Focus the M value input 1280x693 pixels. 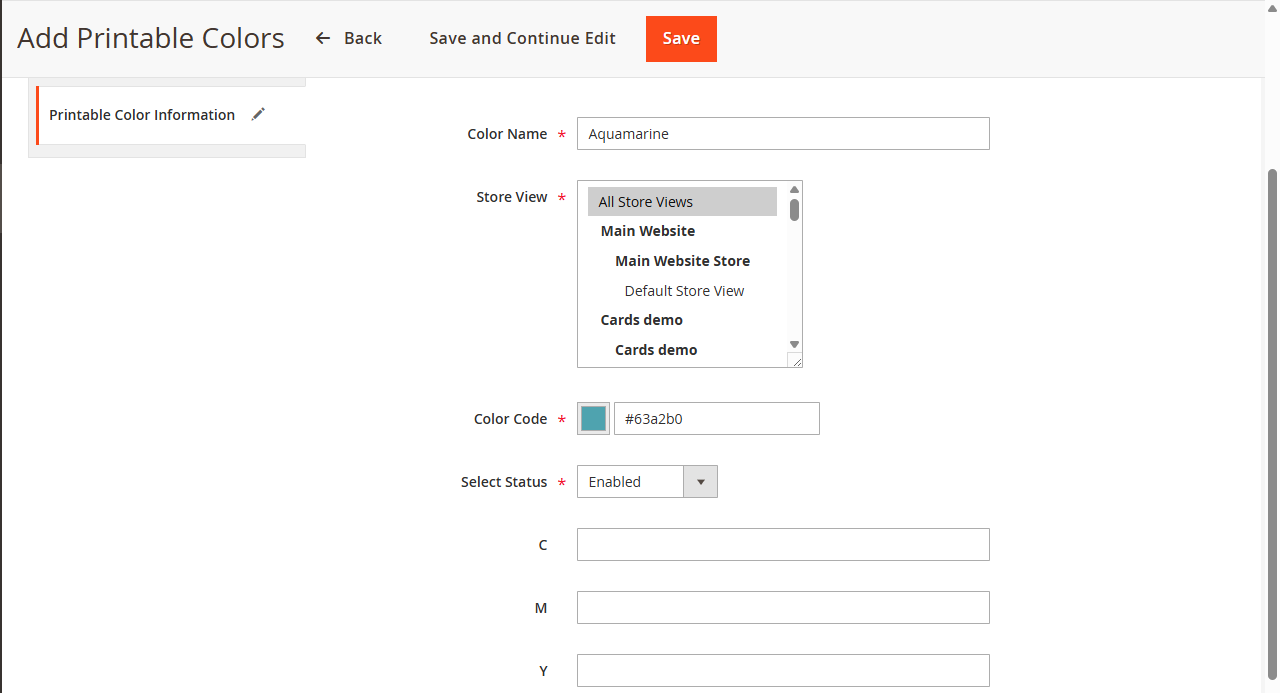point(783,608)
